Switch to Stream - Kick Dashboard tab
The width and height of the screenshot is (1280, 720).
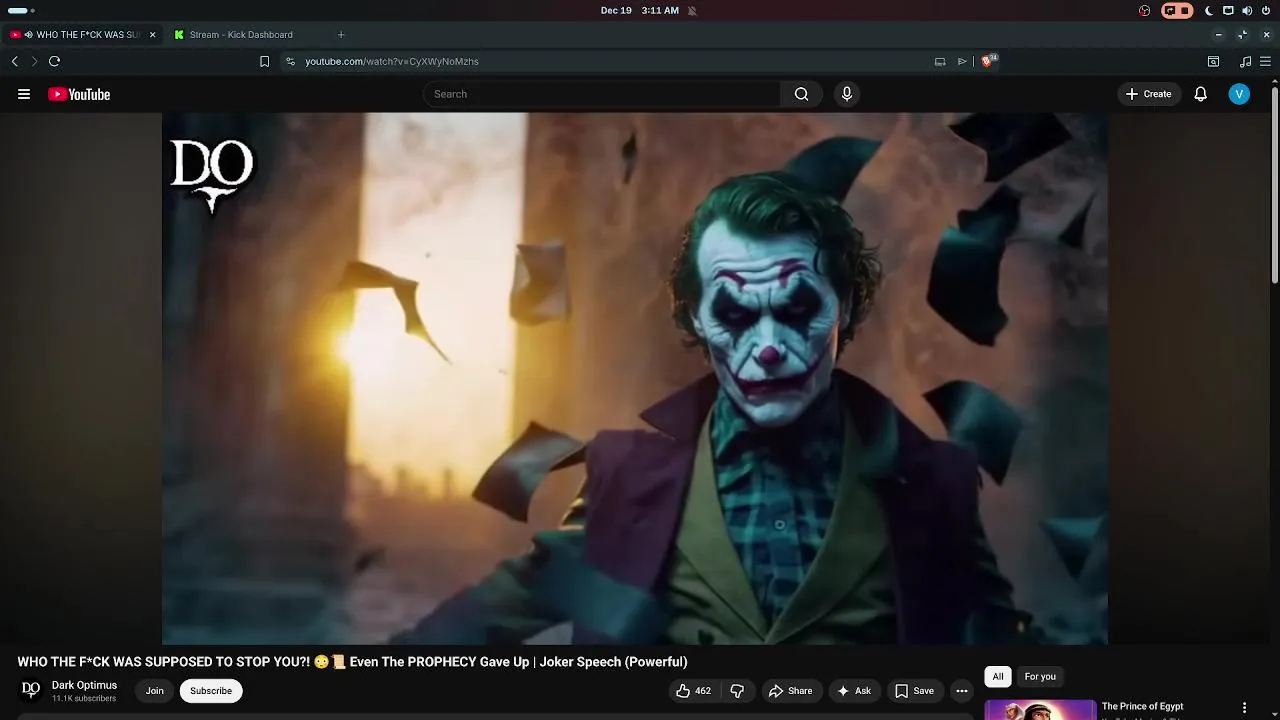[241, 35]
